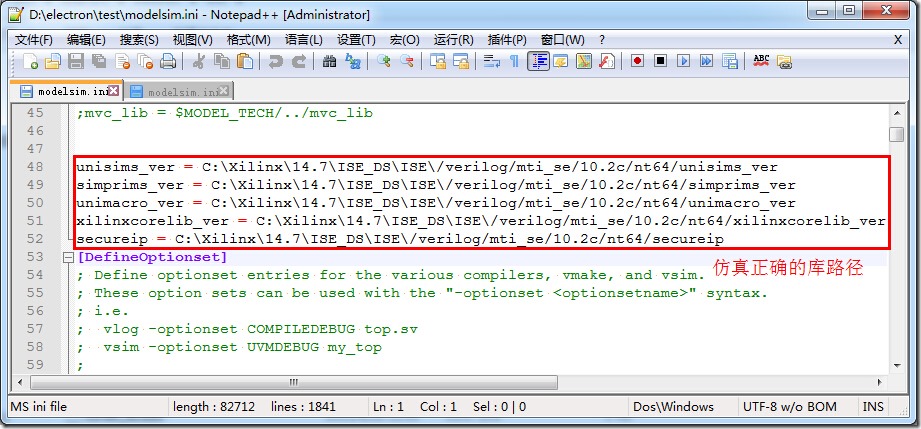Click the Close All documents icon

tap(145, 61)
